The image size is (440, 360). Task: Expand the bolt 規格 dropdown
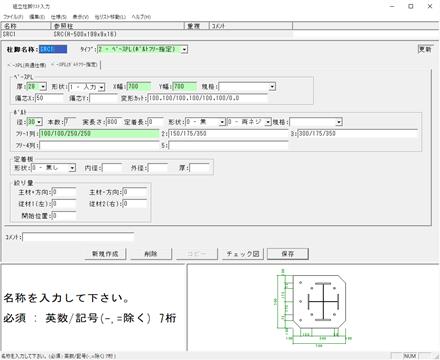[339, 122]
